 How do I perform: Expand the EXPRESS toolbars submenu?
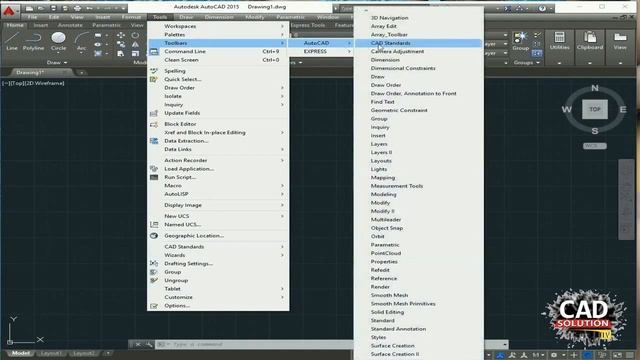coord(320,51)
